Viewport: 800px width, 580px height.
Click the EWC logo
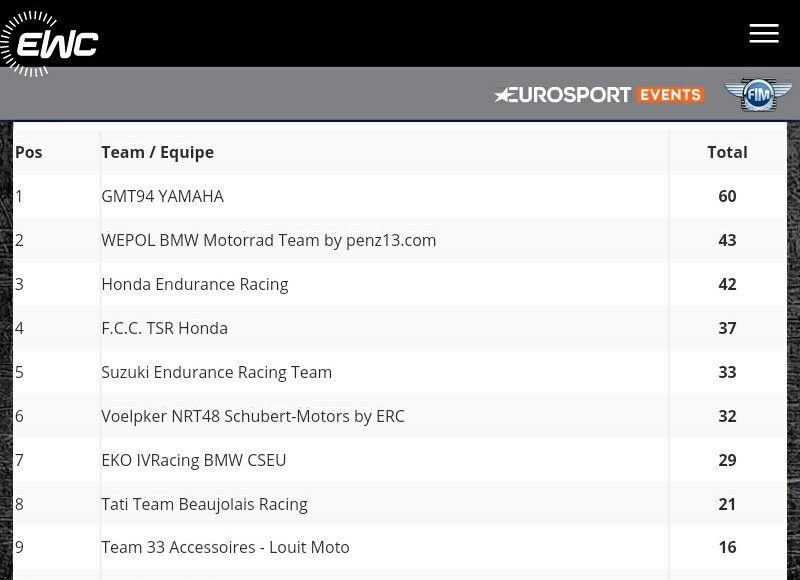(x=50, y=44)
